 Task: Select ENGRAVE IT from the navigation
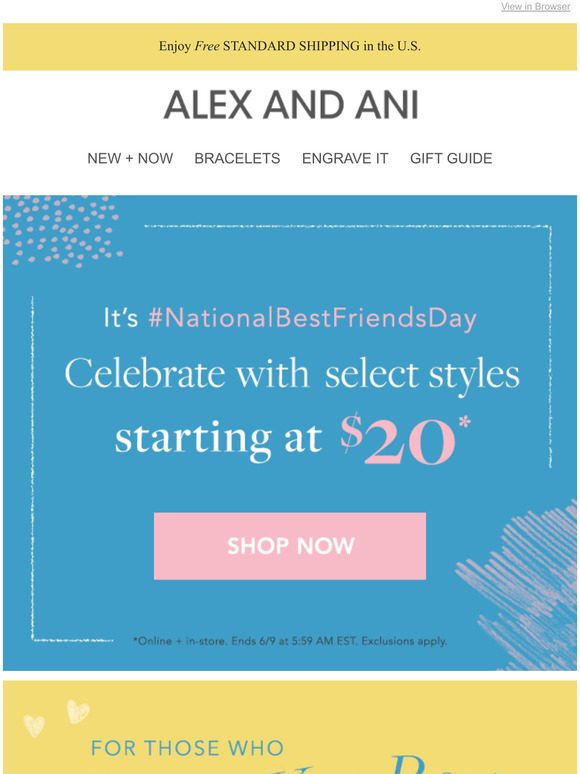pos(345,158)
